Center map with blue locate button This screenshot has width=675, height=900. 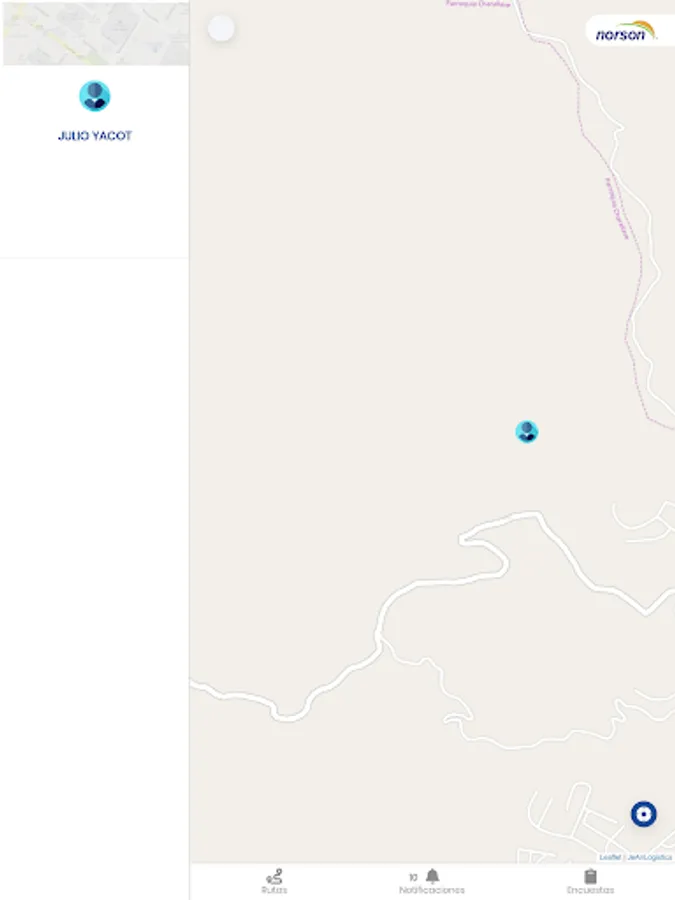point(643,814)
